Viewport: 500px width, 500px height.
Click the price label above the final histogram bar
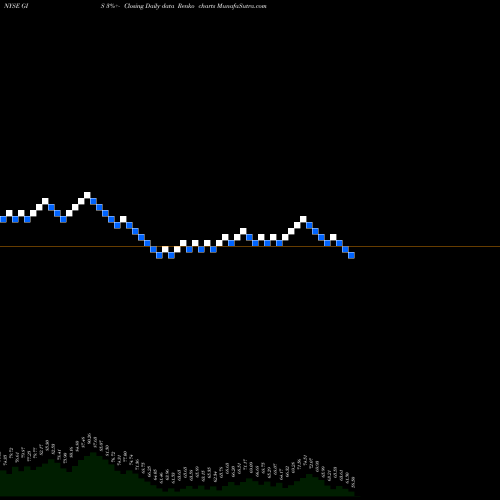(354, 482)
